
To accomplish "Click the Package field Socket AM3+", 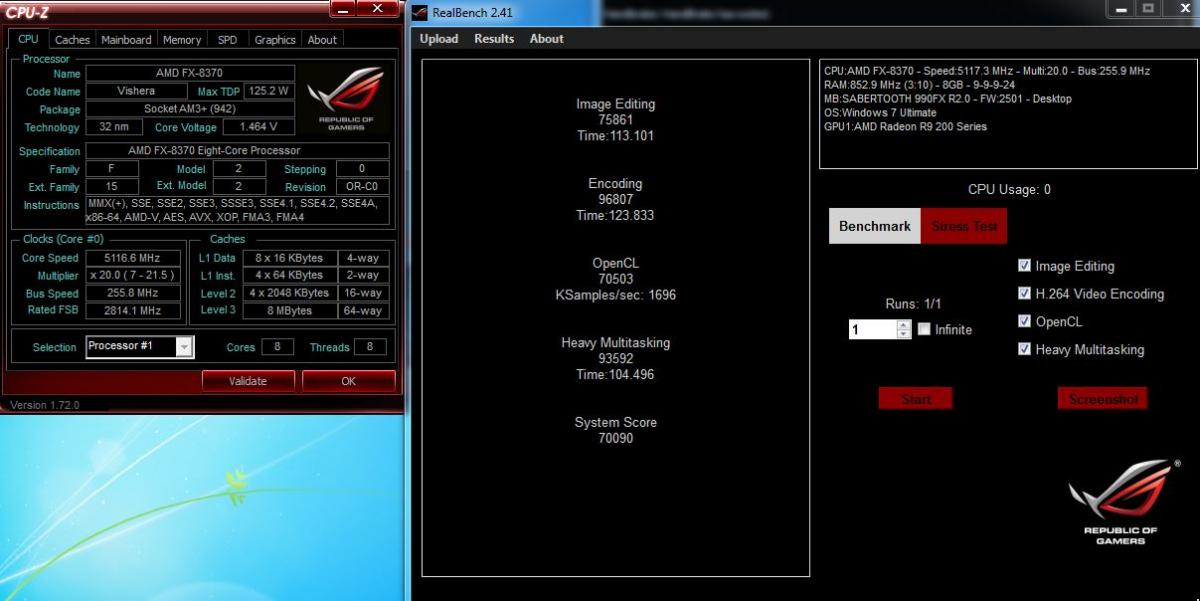I will coord(190,109).
